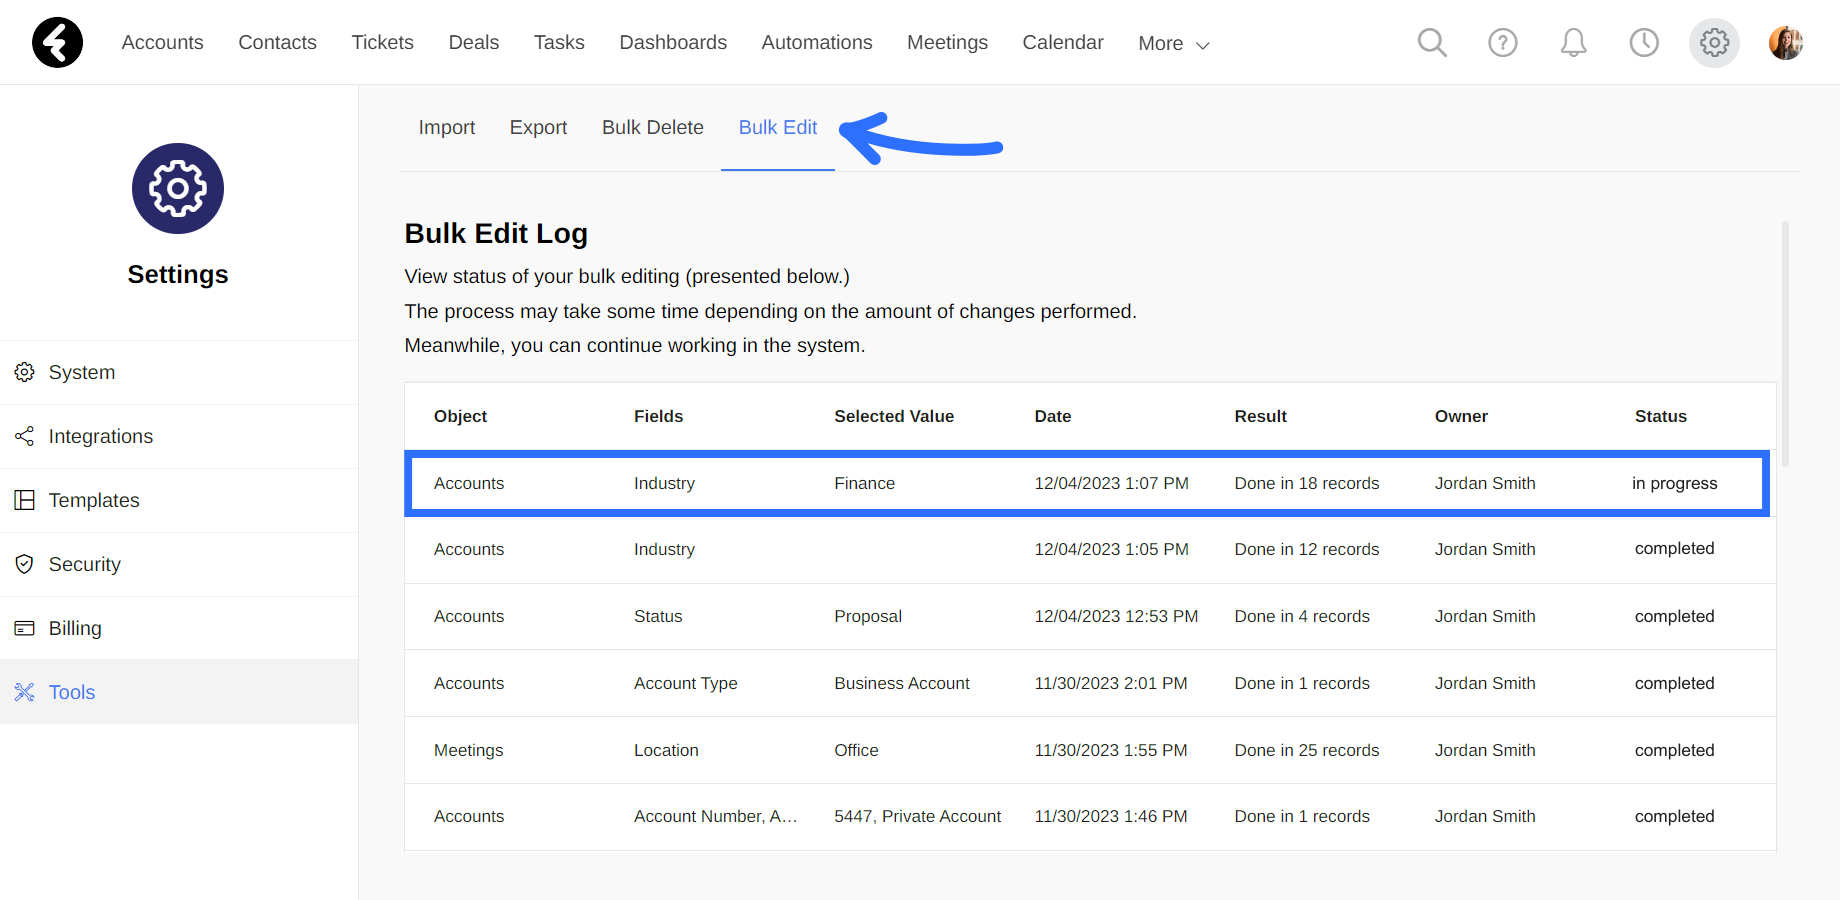Click the 'in progress' status cell
The width and height of the screenshot is (1840, 900).
tap(1674, 483)
